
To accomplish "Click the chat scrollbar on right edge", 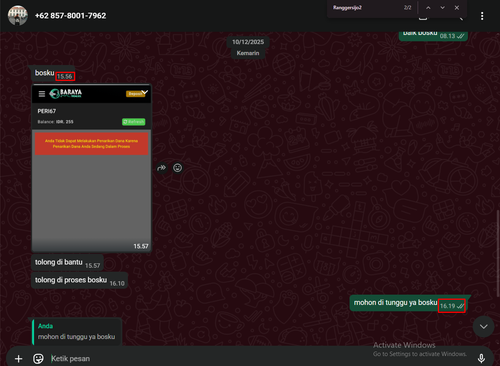I will (x=498, y=253).
